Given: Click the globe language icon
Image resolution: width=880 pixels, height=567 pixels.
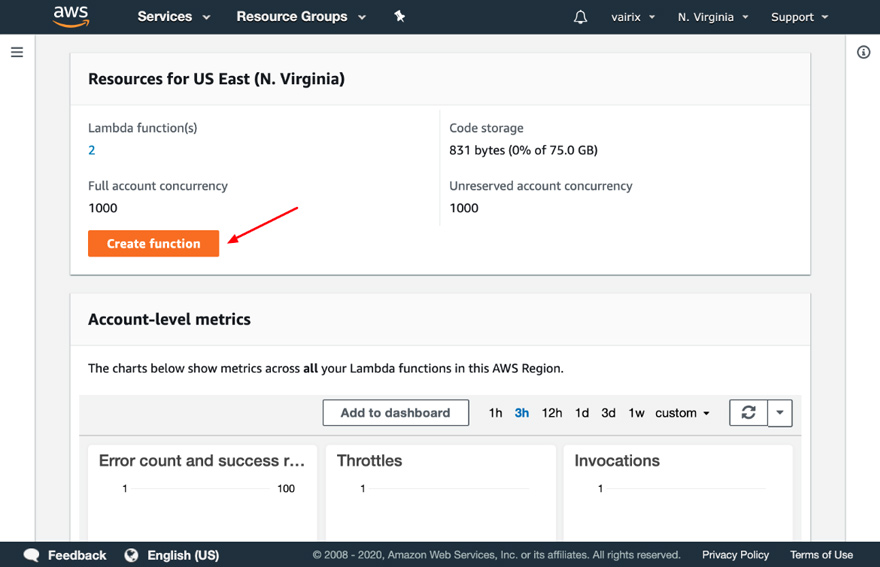Looking at the screenshot, I should (131, 555).
